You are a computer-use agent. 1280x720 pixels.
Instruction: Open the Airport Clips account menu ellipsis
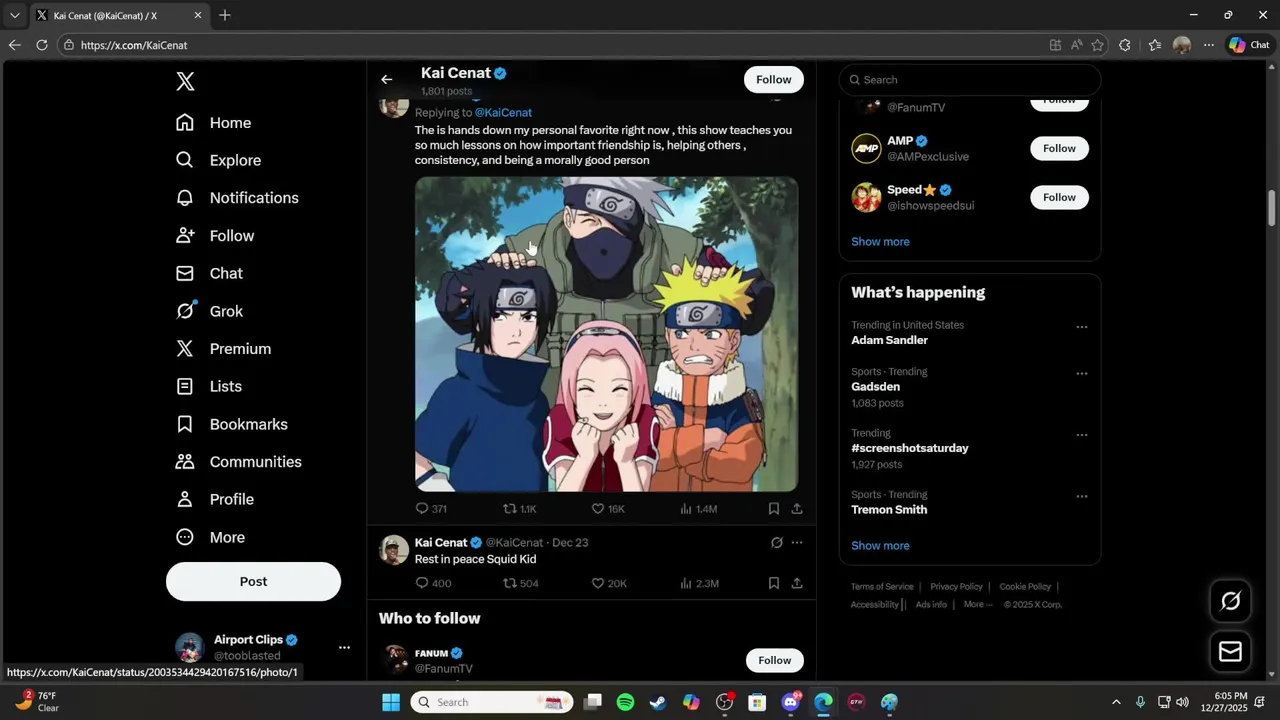pos(344,647)
